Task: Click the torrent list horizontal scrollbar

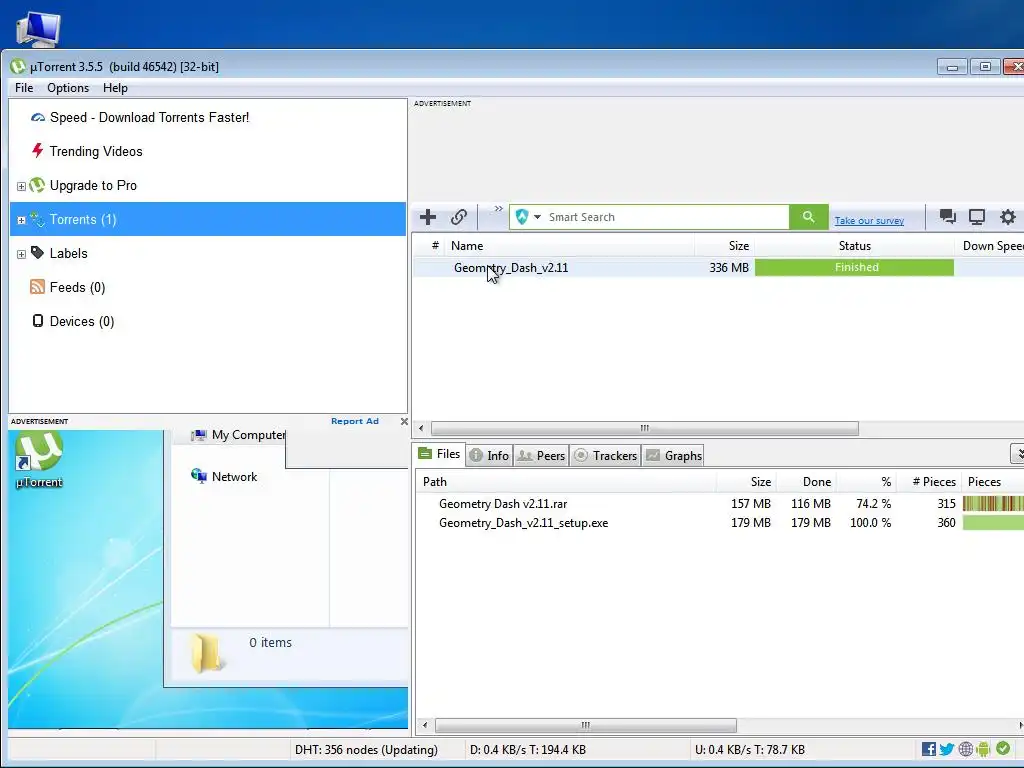Action: point(645,428)
